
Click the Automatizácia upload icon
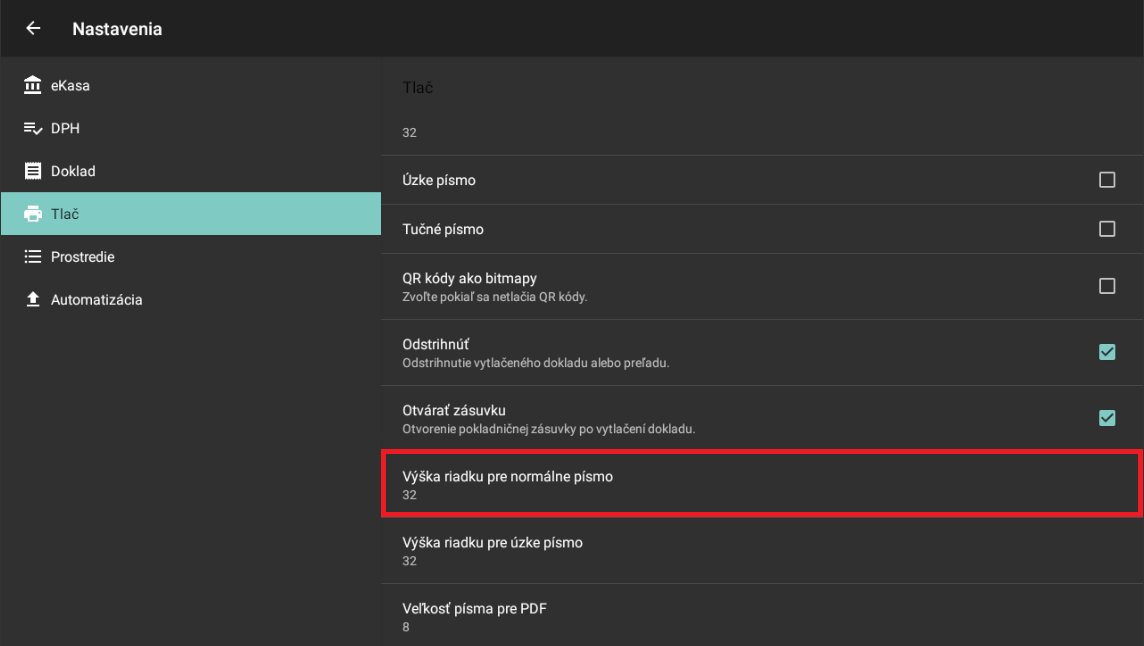33,300
